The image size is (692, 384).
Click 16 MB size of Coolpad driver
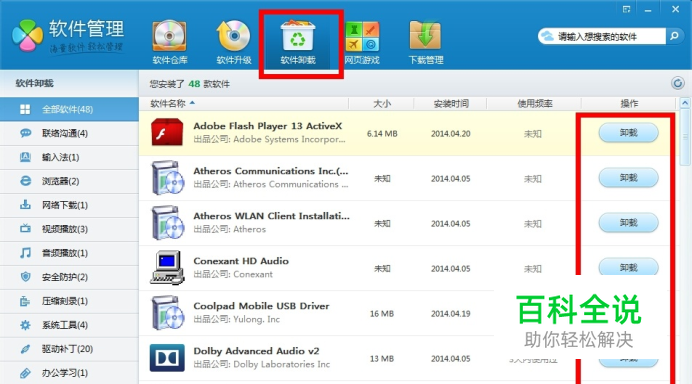click(x=382, y=313)
